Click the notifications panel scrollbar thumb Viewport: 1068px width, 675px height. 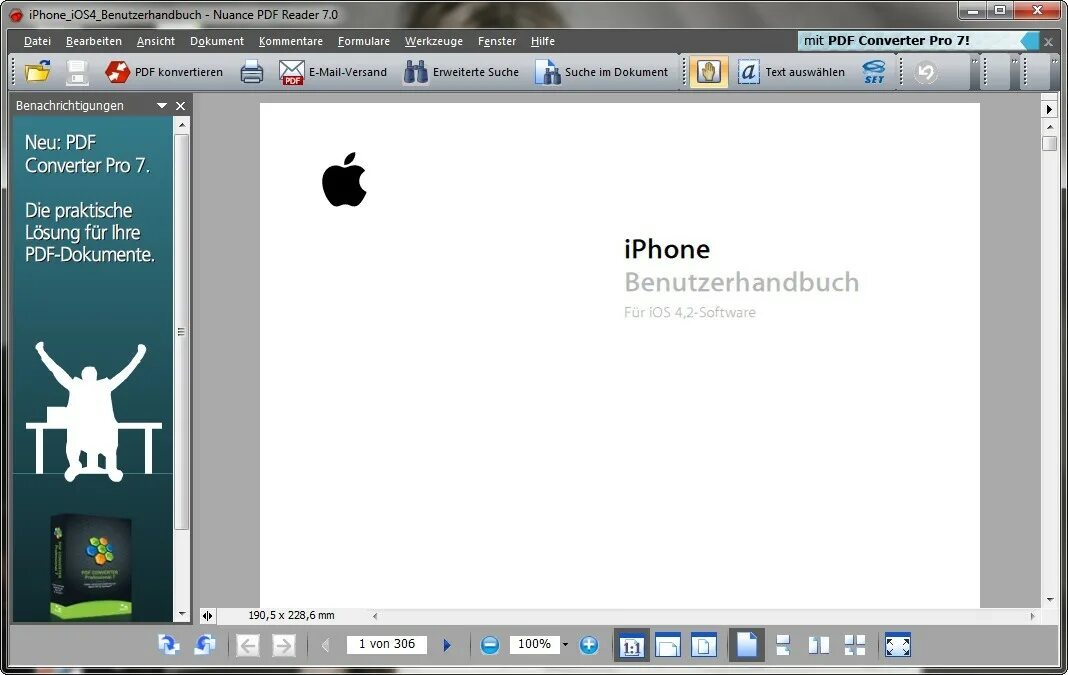181,331
